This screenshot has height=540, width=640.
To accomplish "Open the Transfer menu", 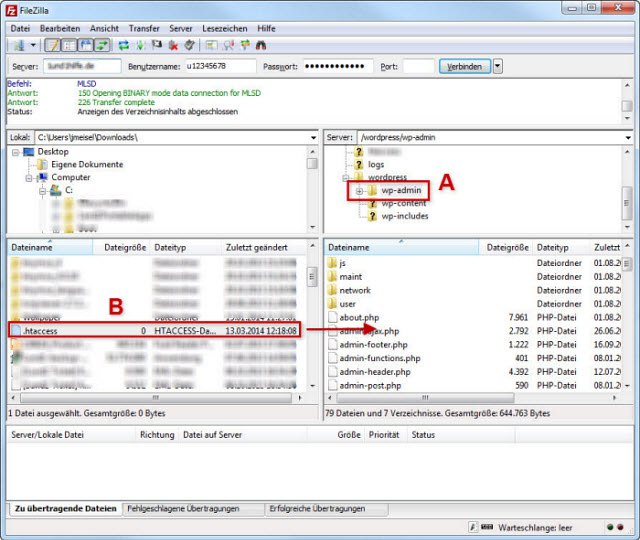I will (x=144, y=29).
